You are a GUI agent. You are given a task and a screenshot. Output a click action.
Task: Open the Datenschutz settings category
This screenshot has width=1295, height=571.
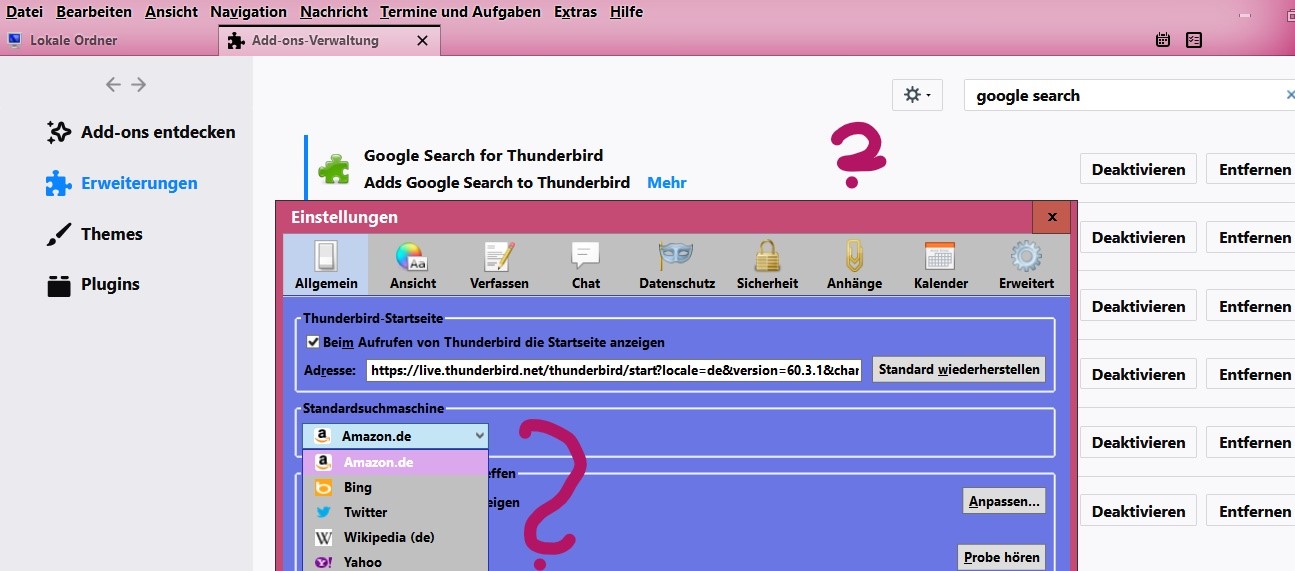(x=677, y=265)
